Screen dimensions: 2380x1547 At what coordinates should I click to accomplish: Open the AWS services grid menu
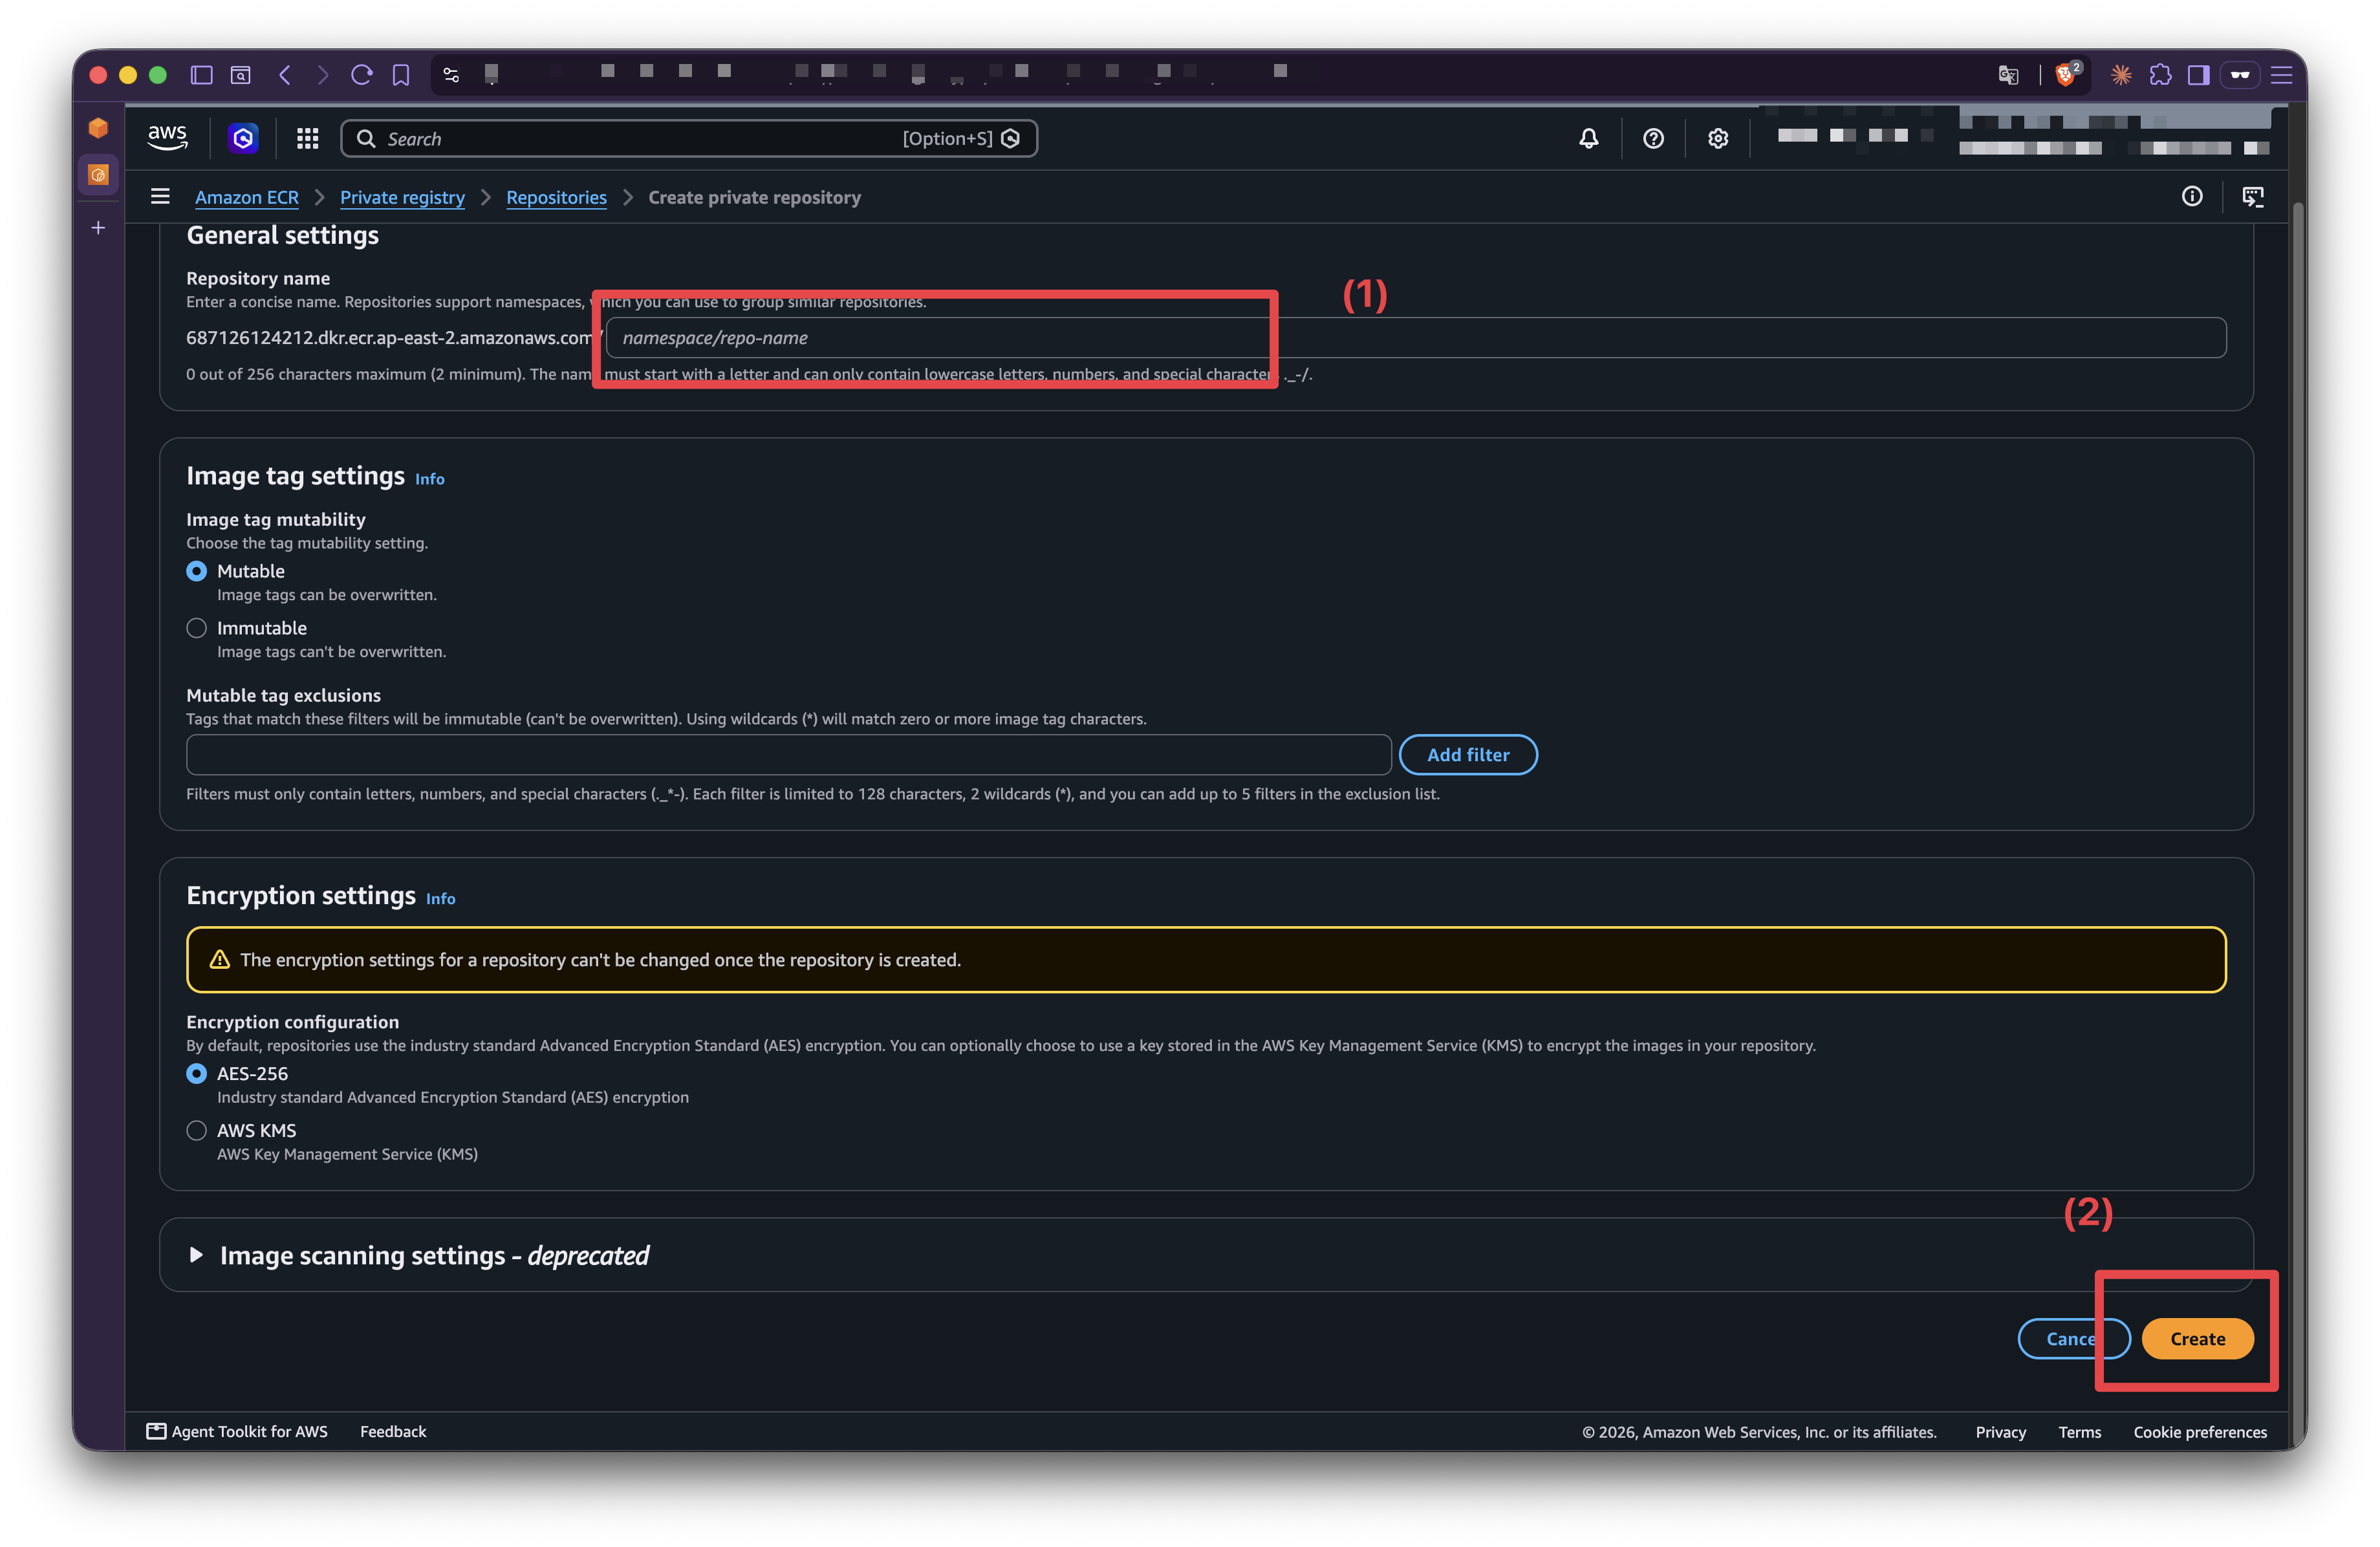pos(307,138)
